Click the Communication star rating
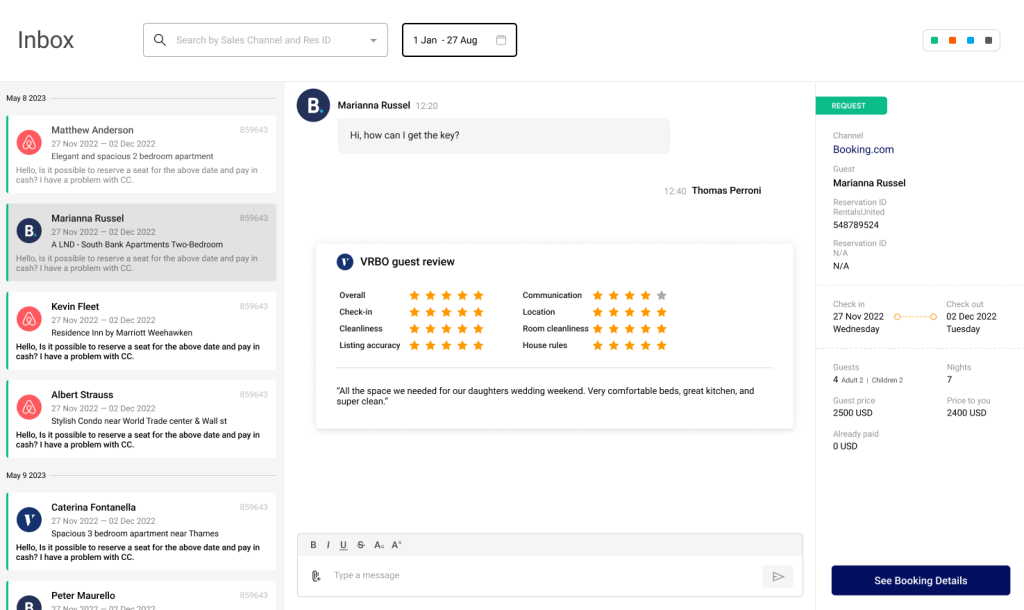Viewport: 1024px width, 610px height. pyautogui.click(x=630, y=295)
